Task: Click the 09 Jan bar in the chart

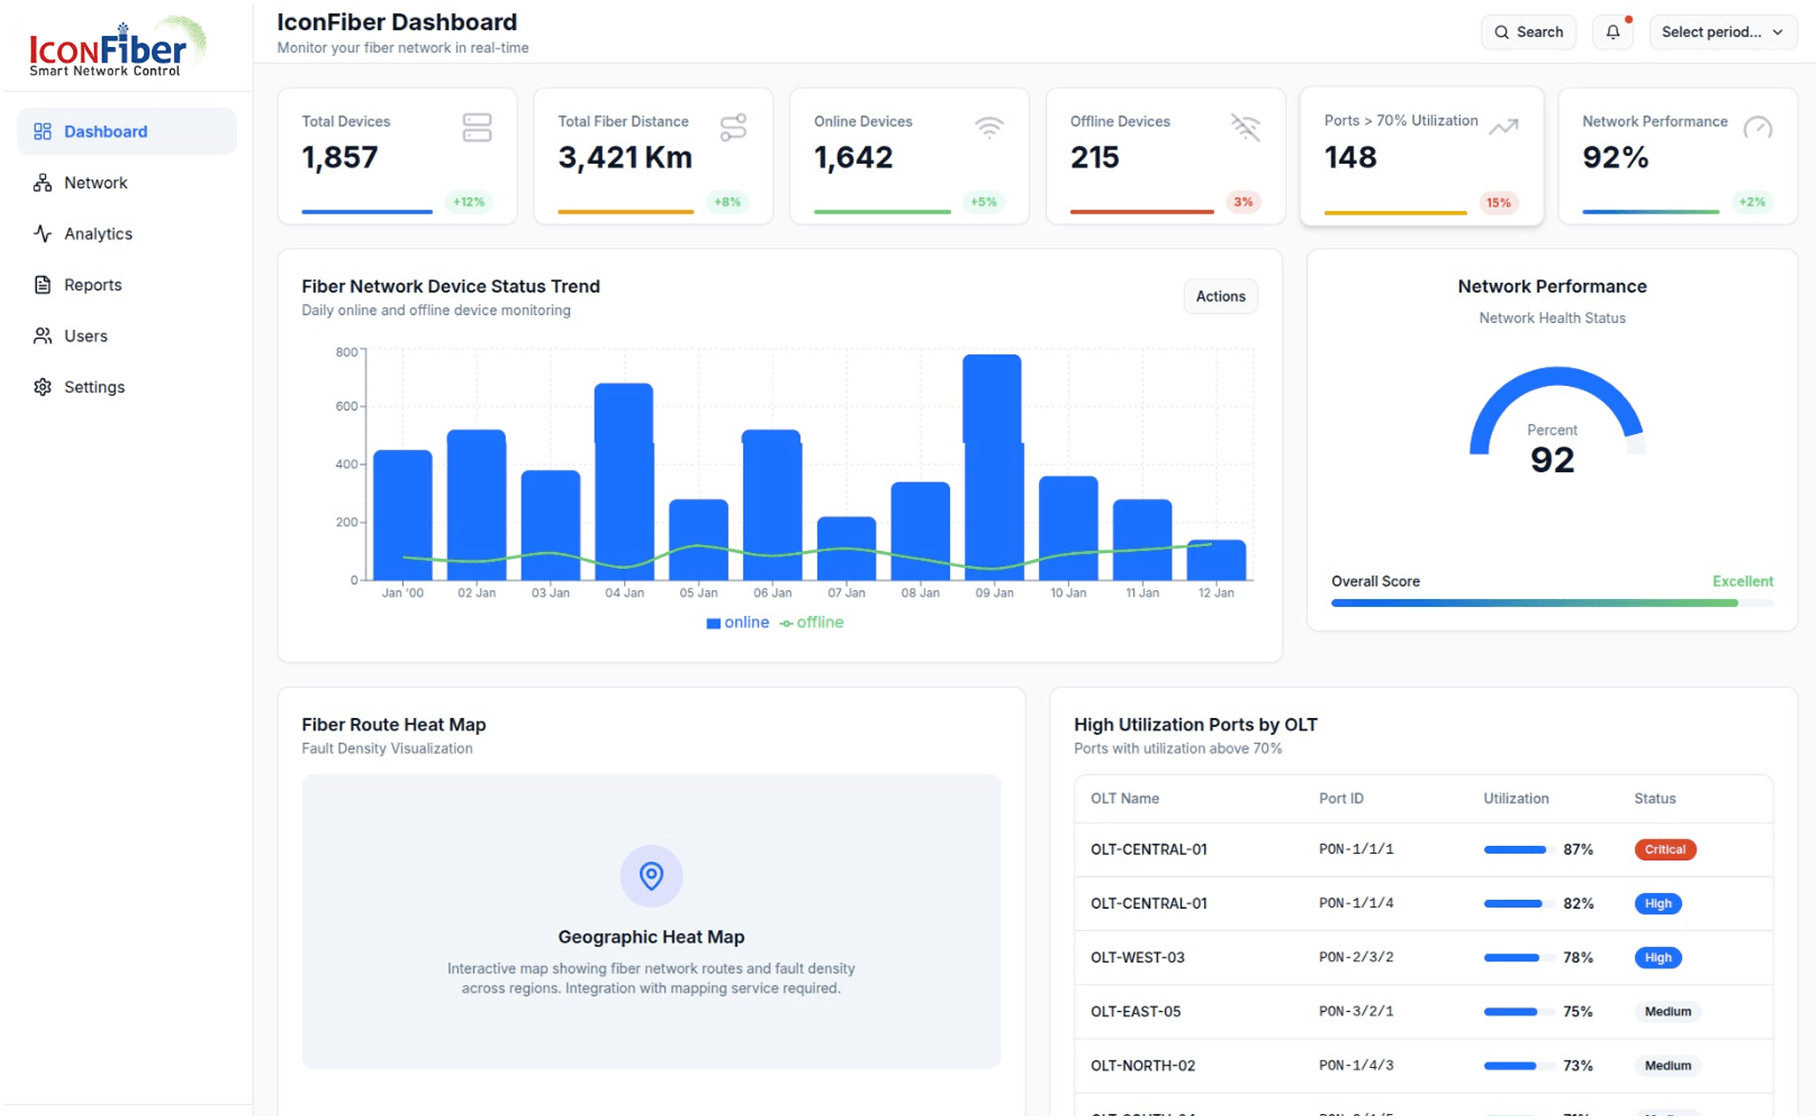Action: [992, 470]
